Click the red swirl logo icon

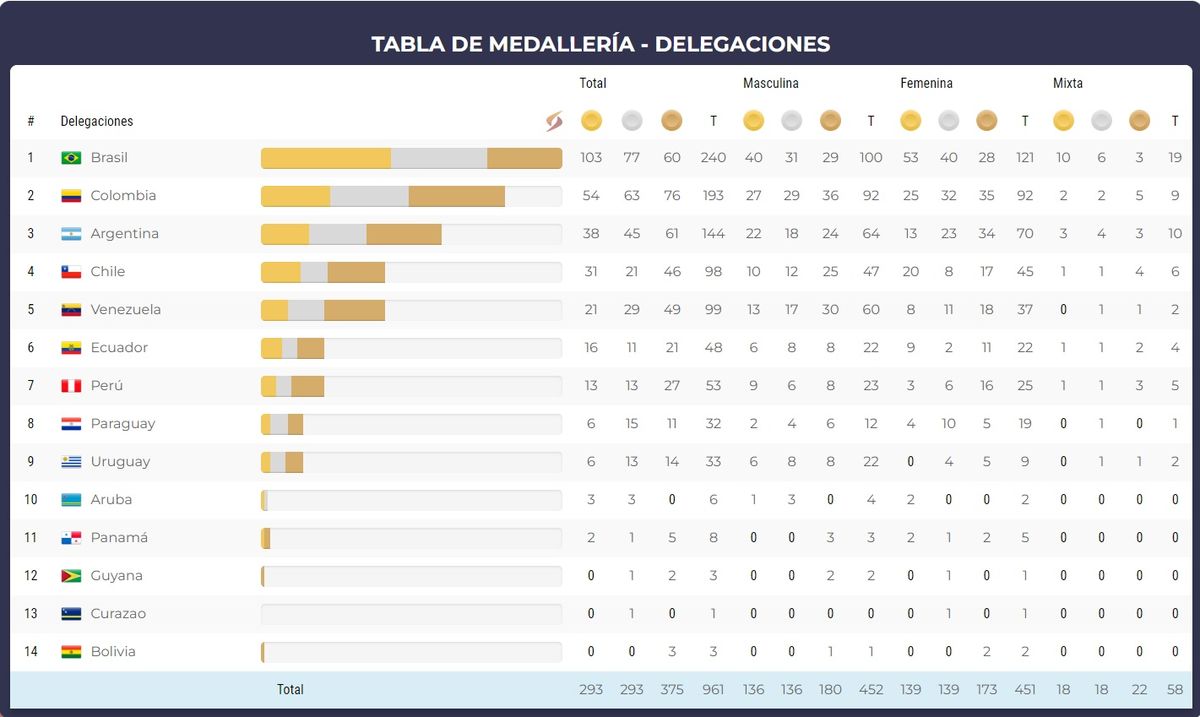tap(553, 121)
